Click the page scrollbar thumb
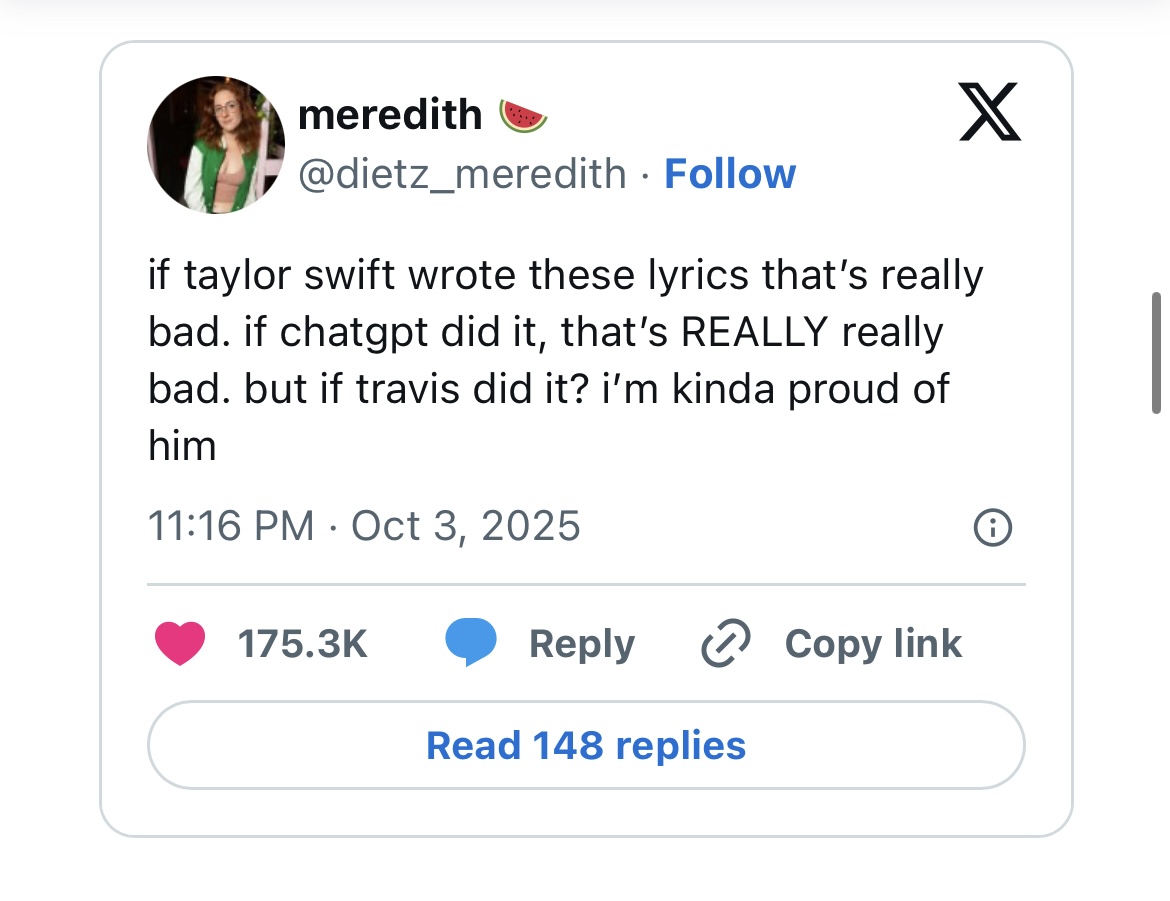Screen dimensions: 1170x901 [x=1156, y=352]
